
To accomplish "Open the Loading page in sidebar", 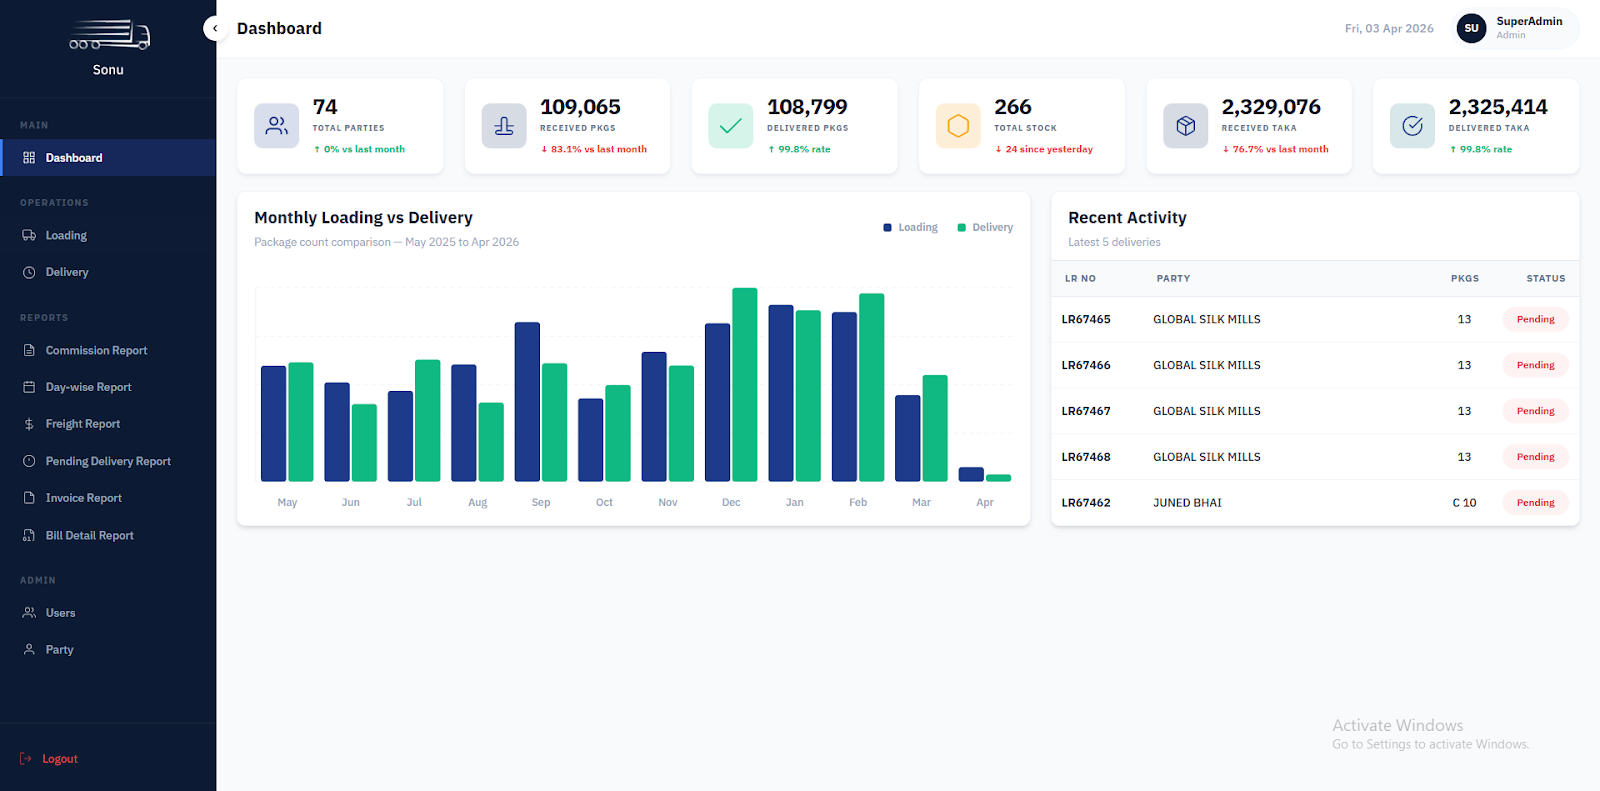I will pyautogui.click(x=66, y=236).
